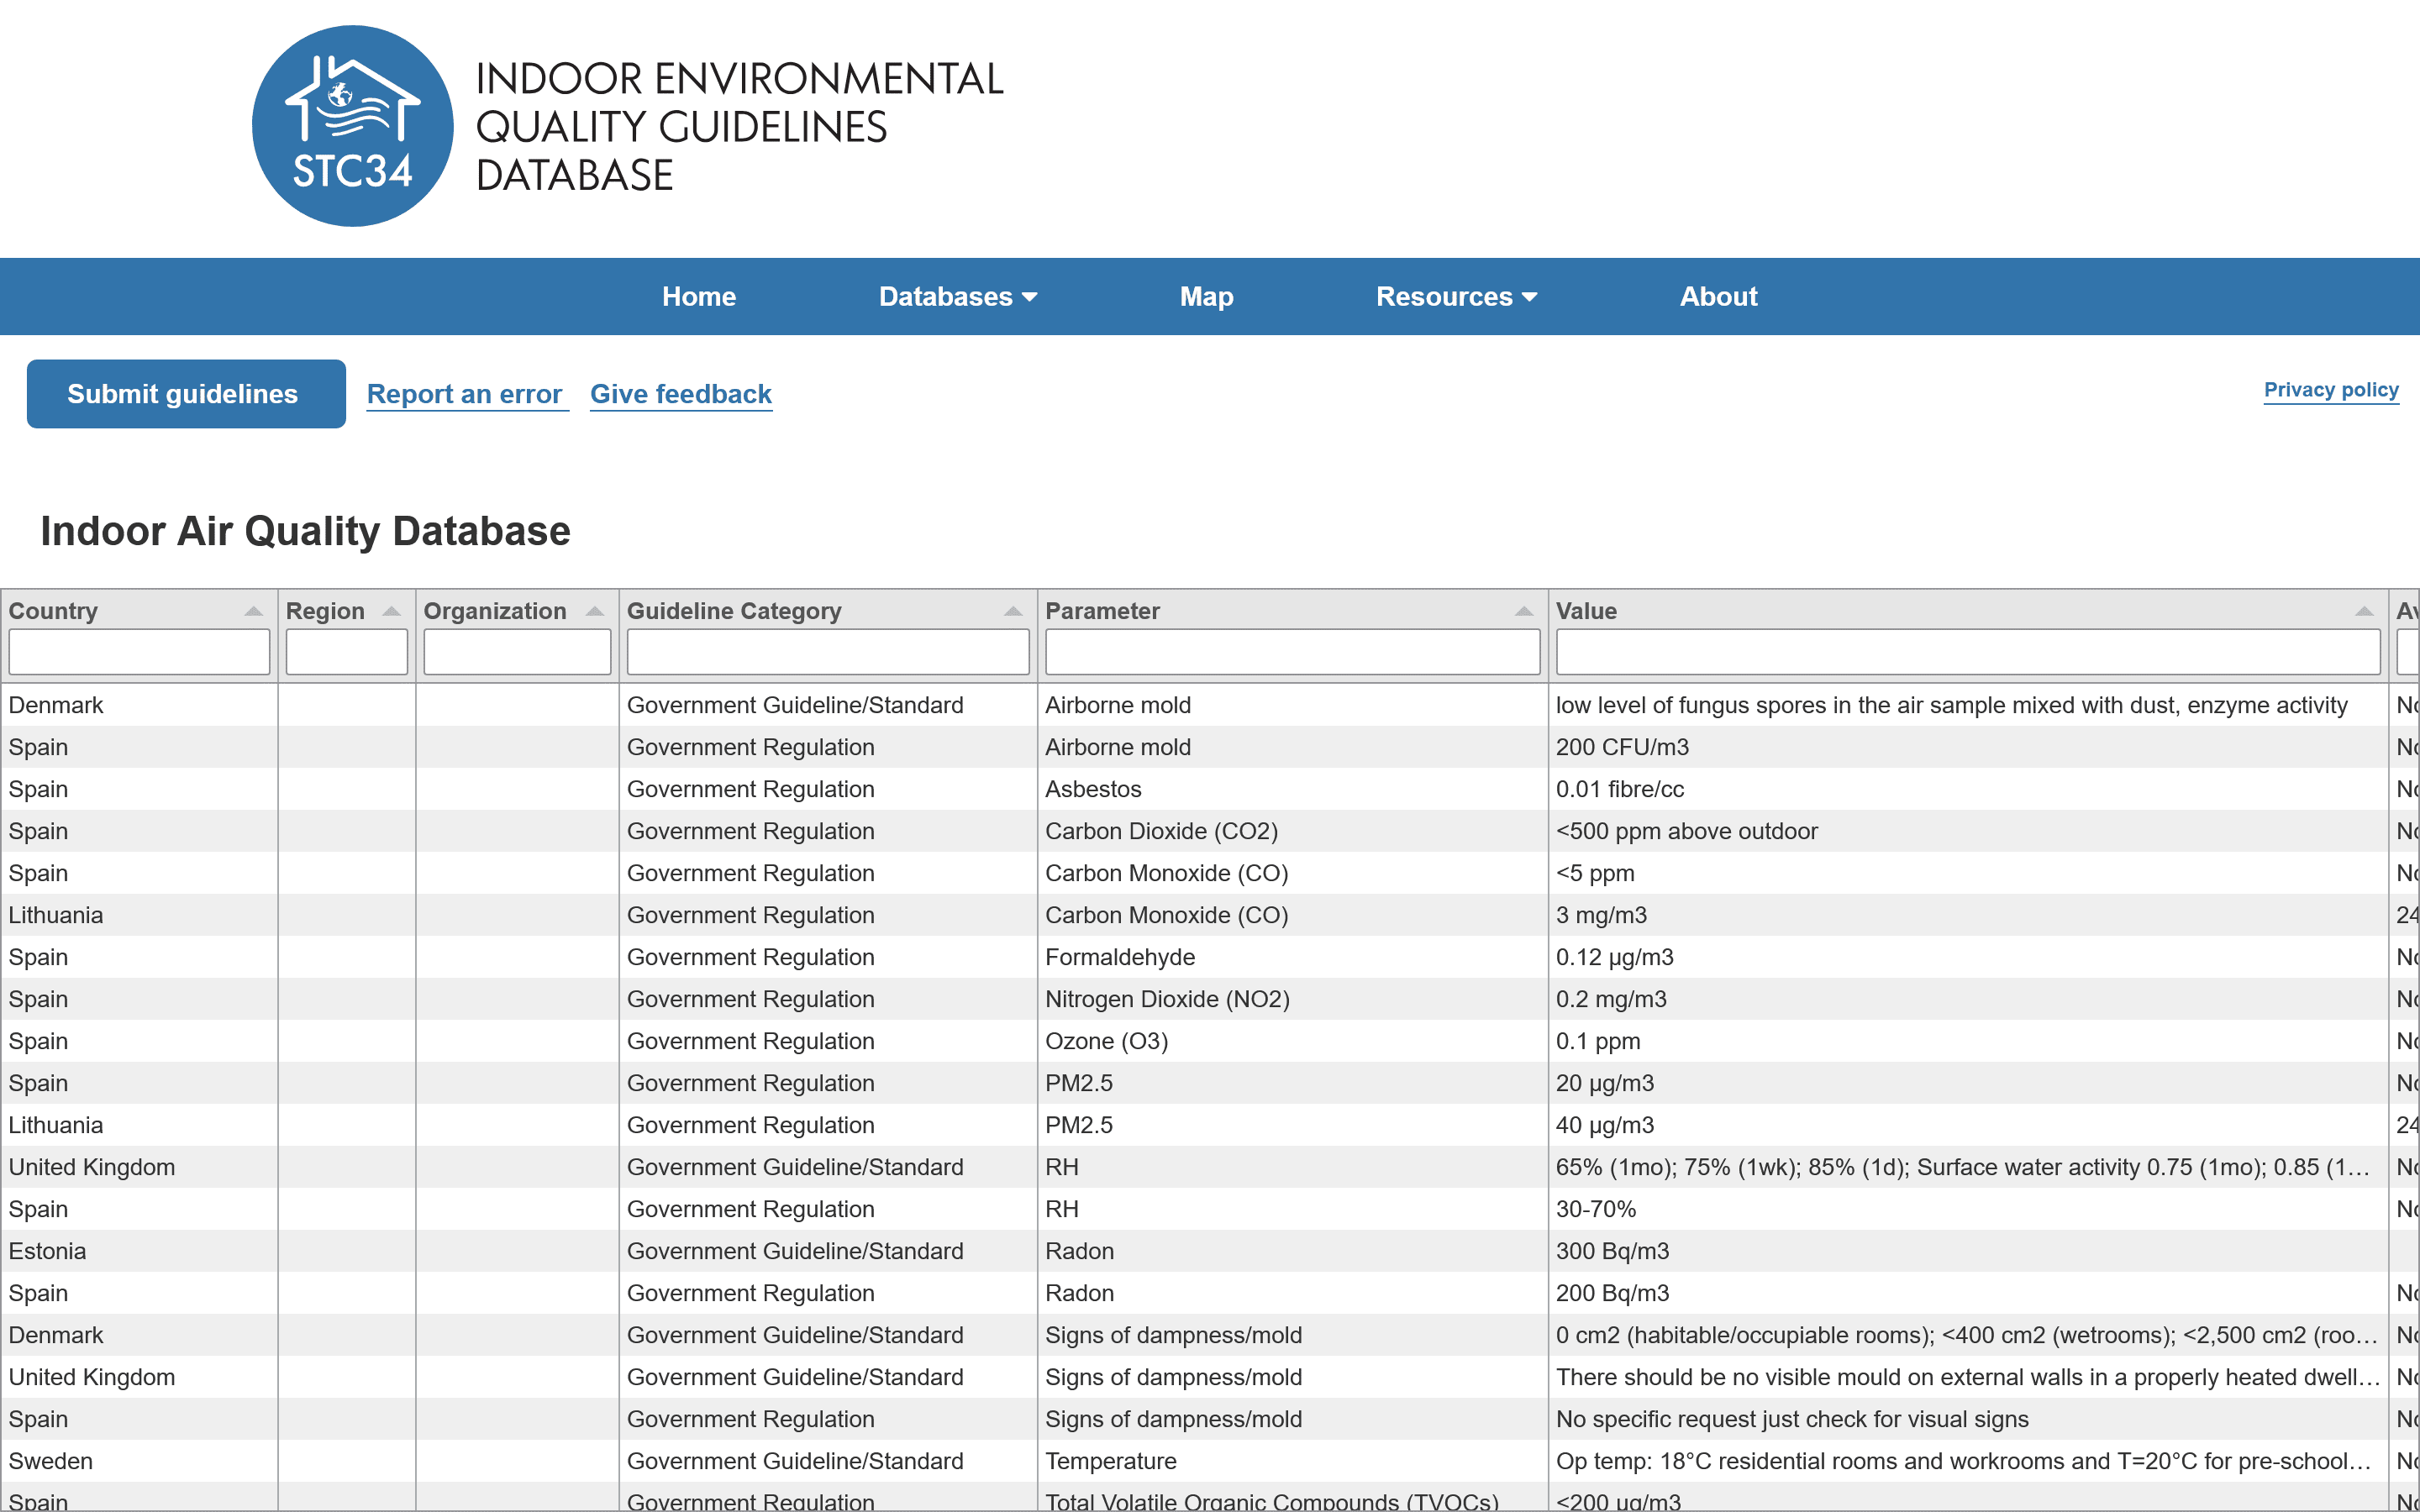The height and width of the screenshot is (1512, 2420).
Task: Sort by Guideline Category arrow
Action: pyautogui.click(x=1013, y=611)
